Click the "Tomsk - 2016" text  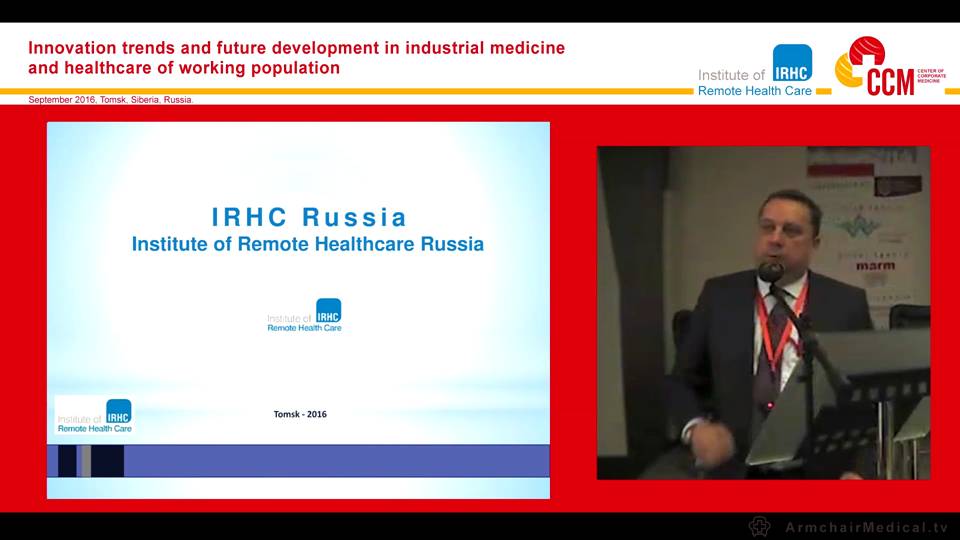[300, 414]
